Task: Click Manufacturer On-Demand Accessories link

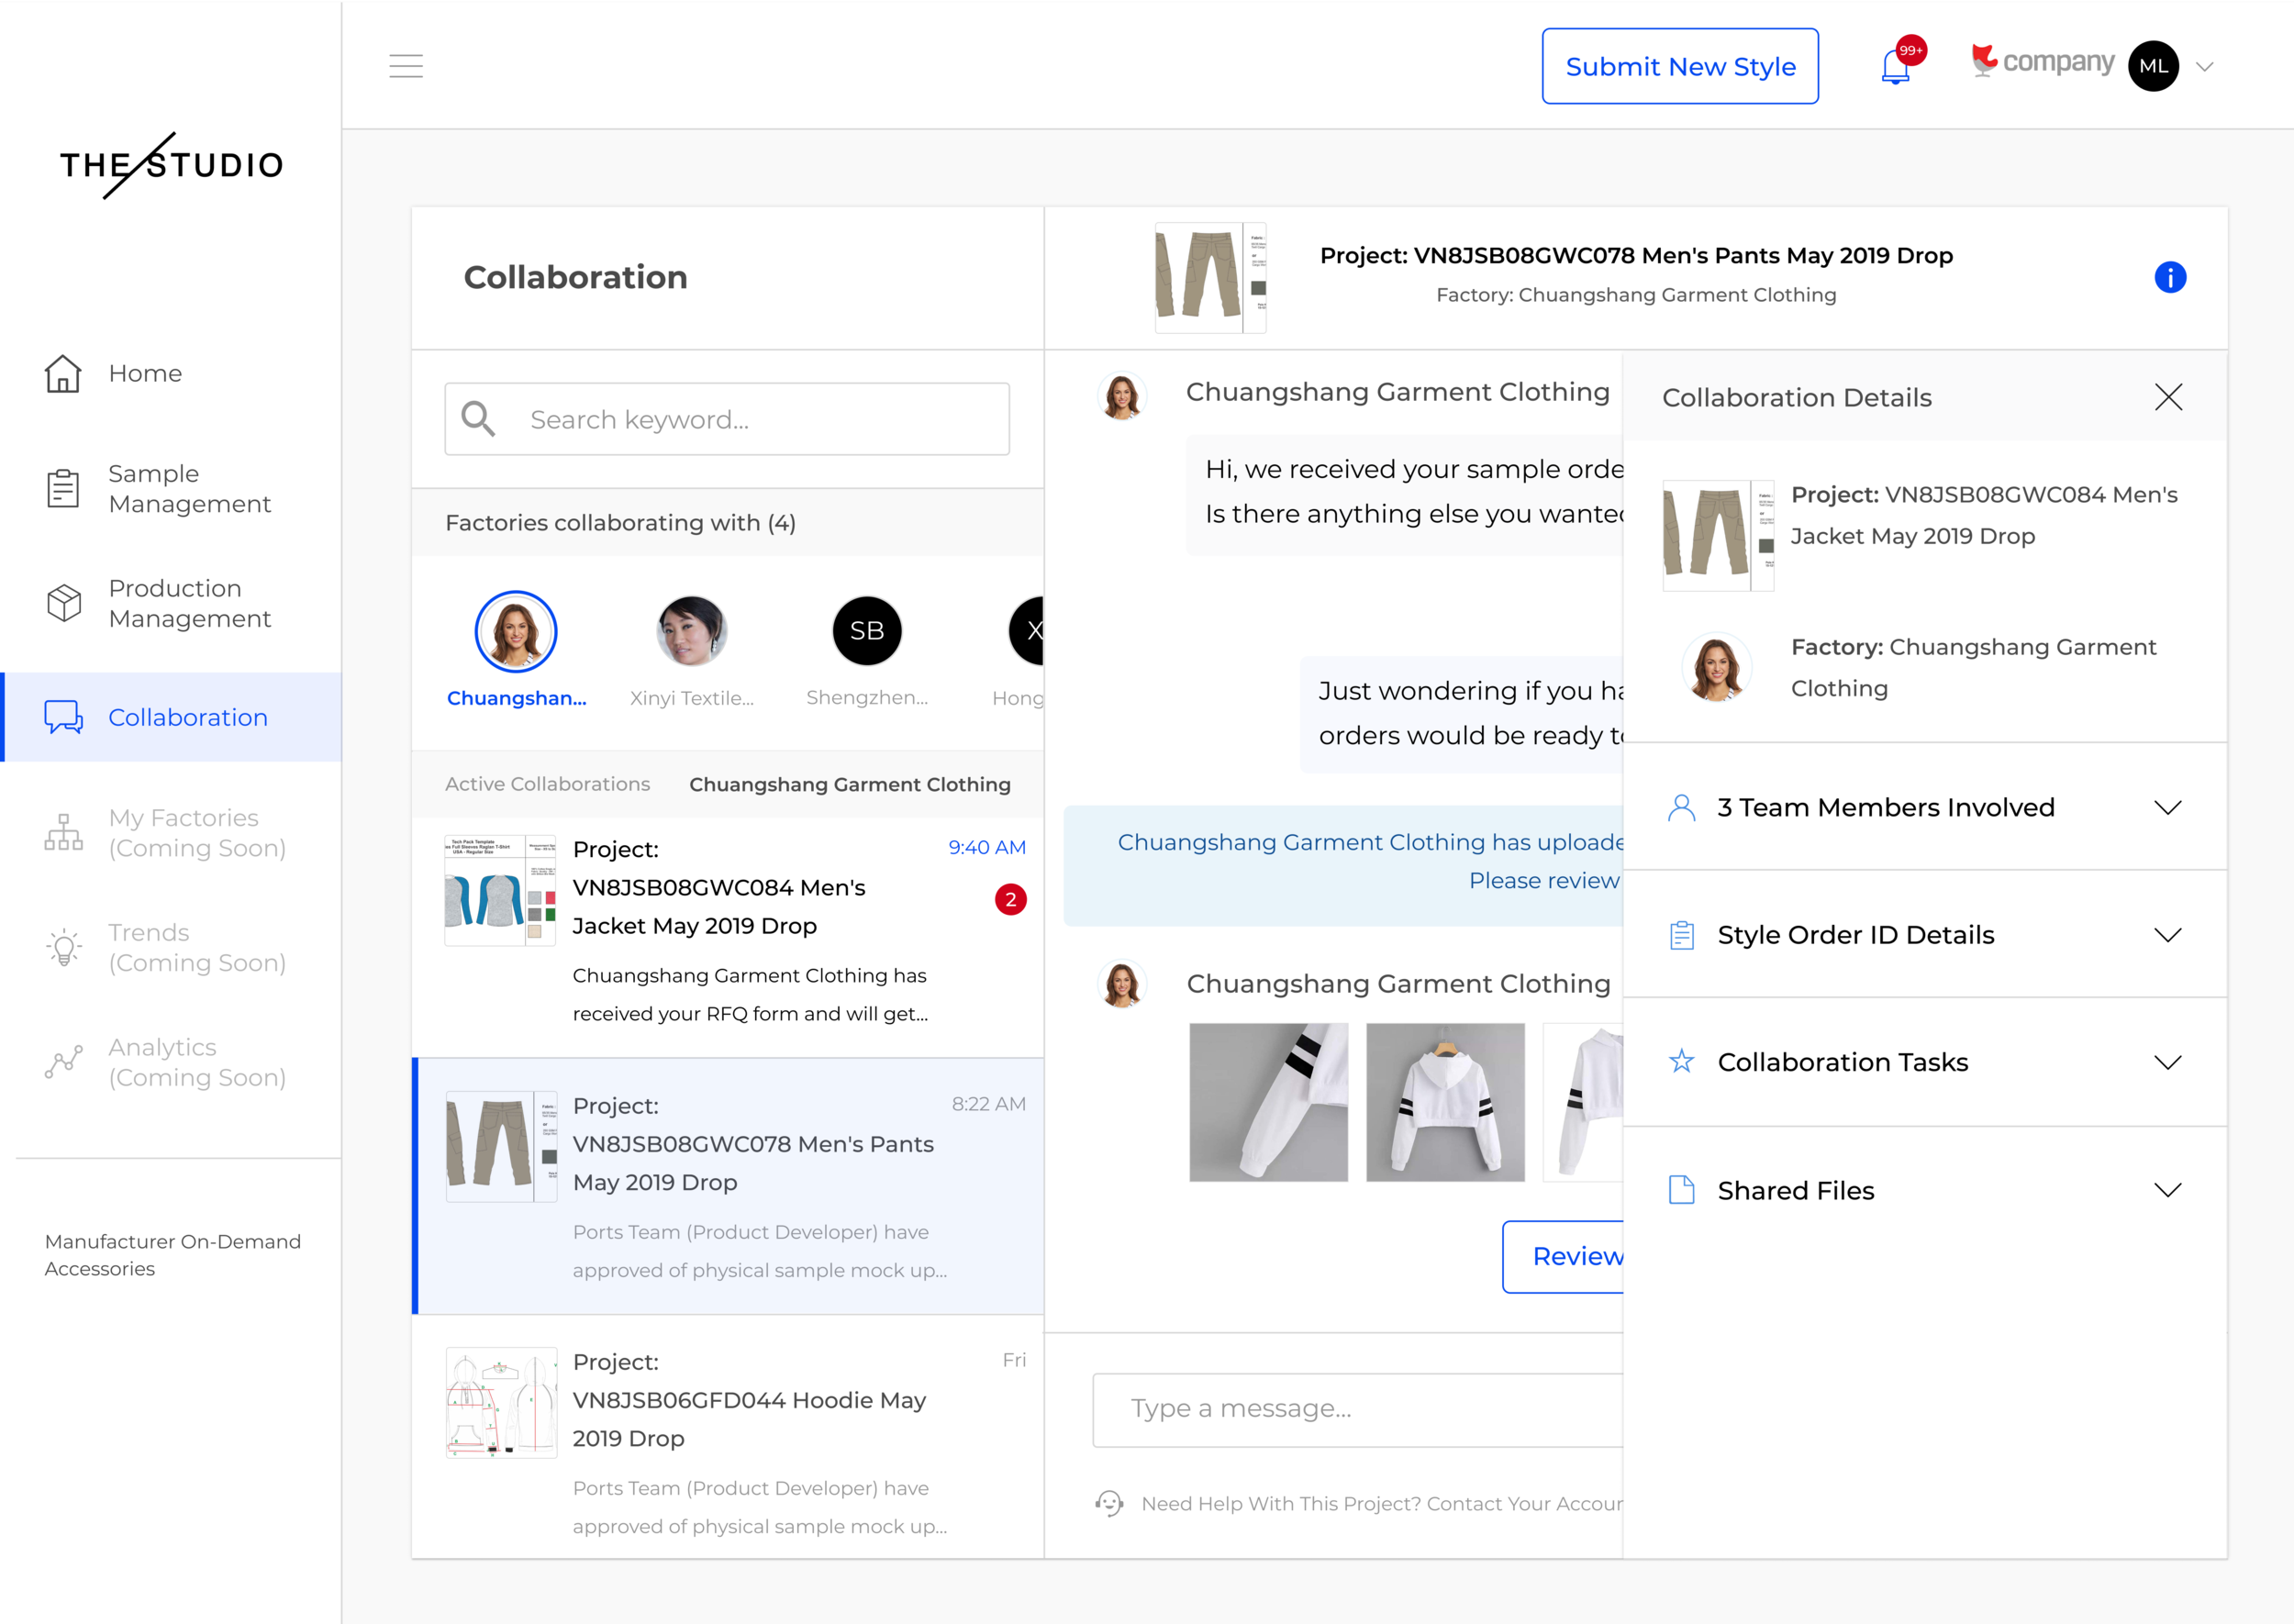Action: coord(173,1254)
